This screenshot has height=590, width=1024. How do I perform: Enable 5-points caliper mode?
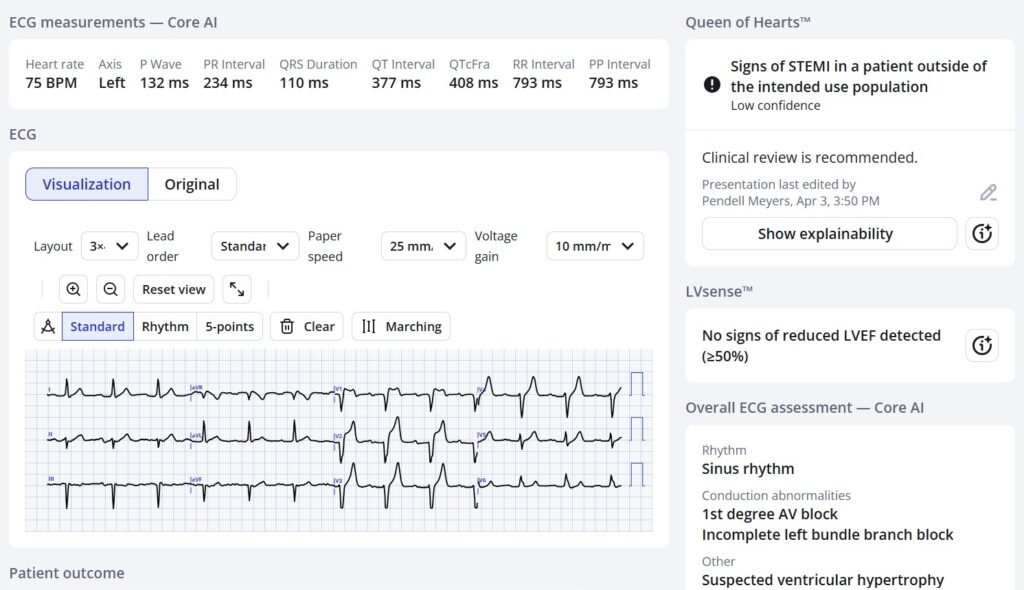[230, 326]
